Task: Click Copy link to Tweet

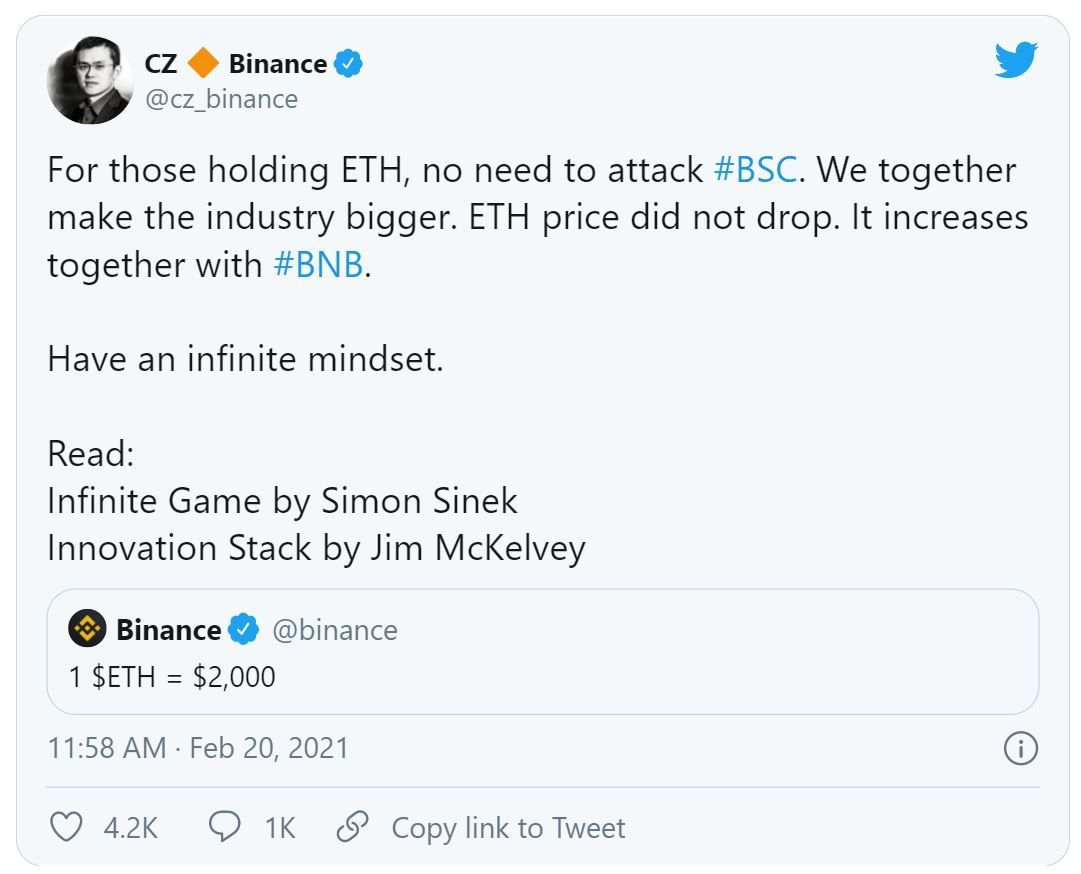Action: (508, 828)
